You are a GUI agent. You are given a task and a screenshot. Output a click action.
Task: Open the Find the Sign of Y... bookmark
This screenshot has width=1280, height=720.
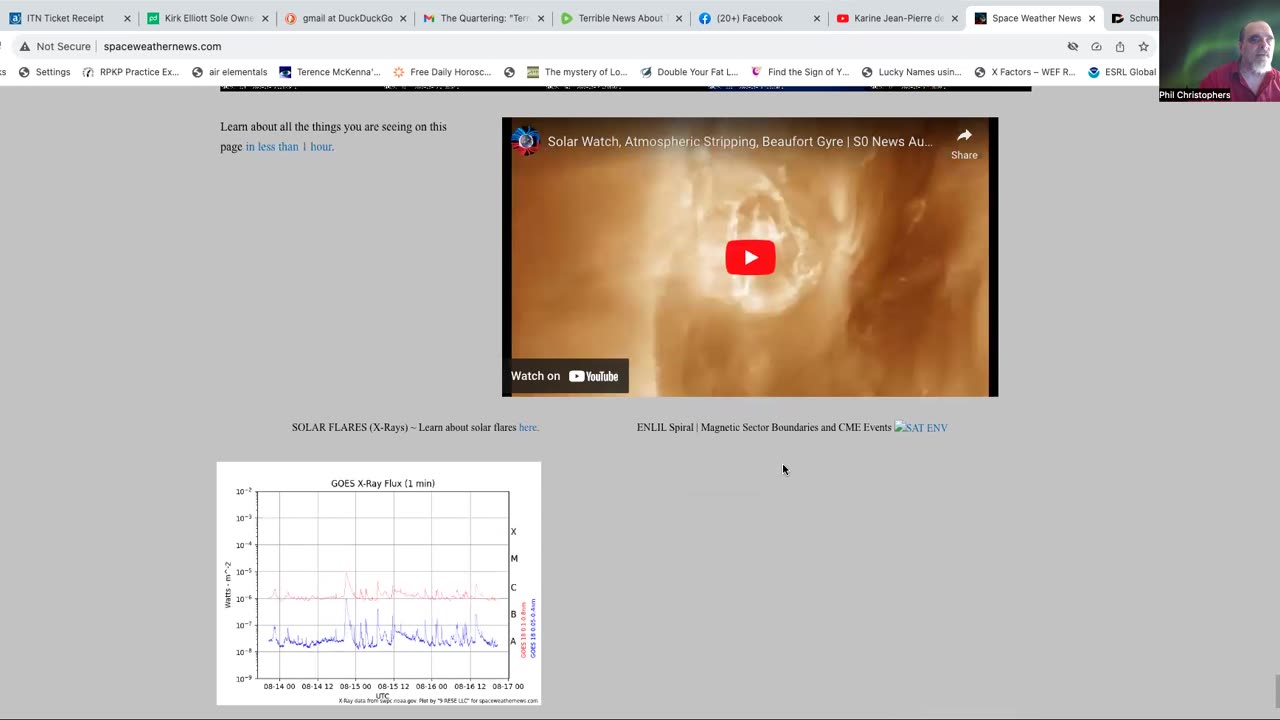click(x=800, y=72)
